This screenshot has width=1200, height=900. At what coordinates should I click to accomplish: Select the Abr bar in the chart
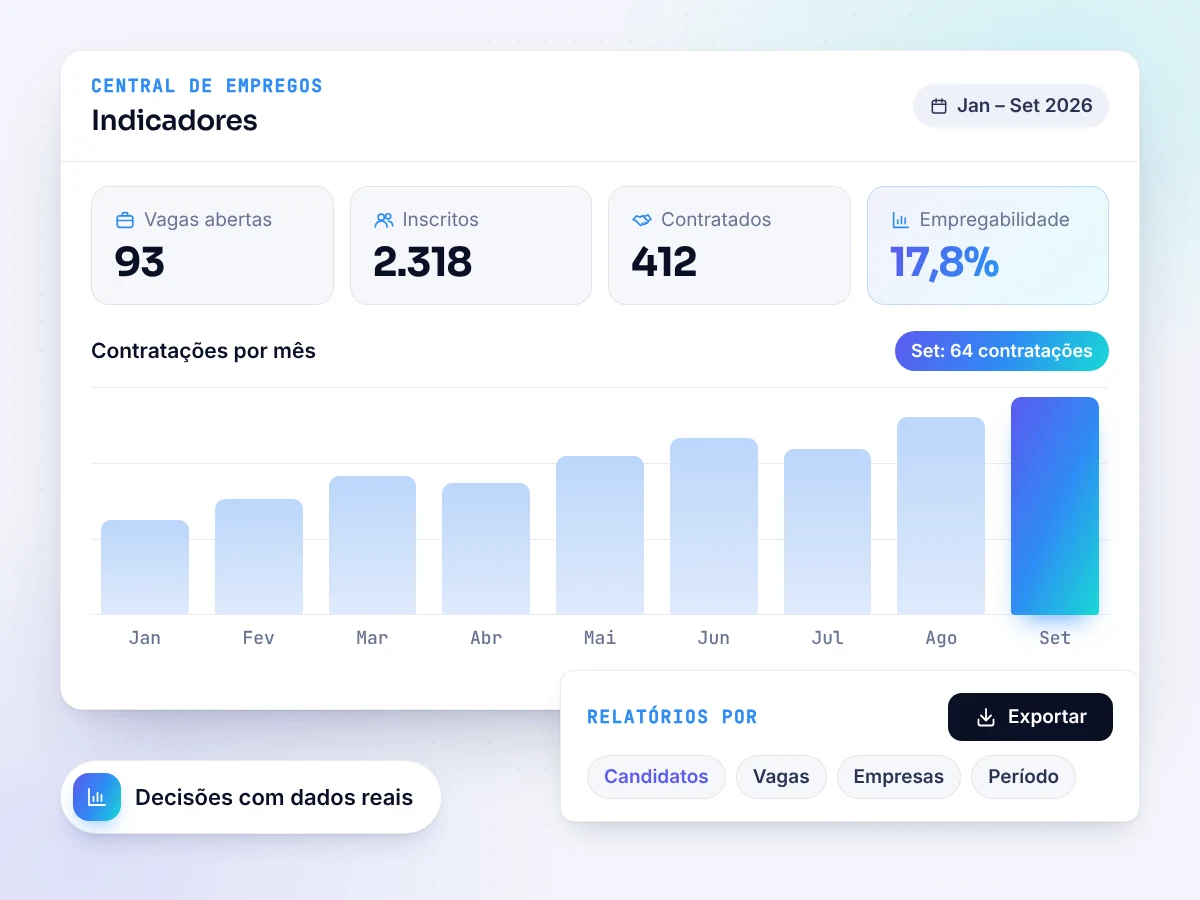coord(486,549)
